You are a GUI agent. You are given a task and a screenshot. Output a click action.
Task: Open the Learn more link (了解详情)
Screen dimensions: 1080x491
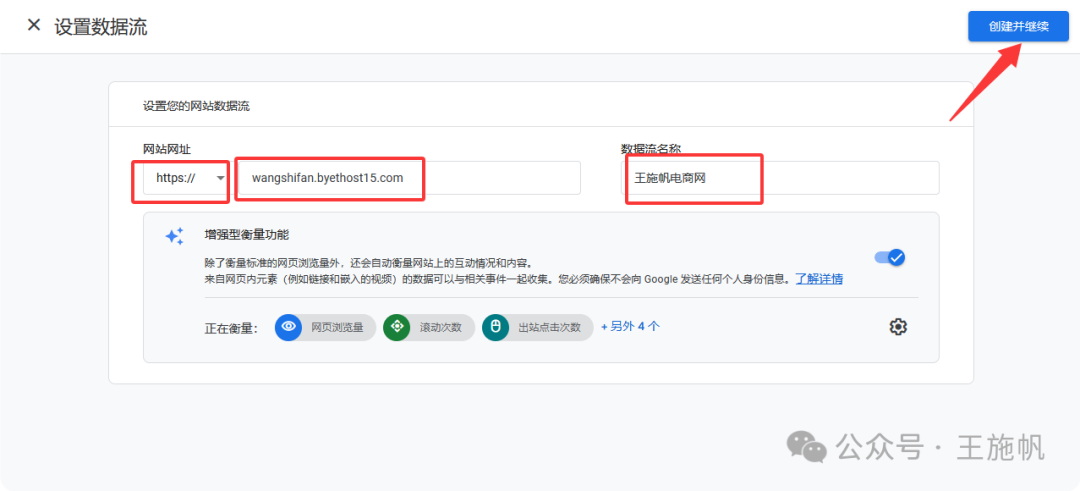coord(819,279)
